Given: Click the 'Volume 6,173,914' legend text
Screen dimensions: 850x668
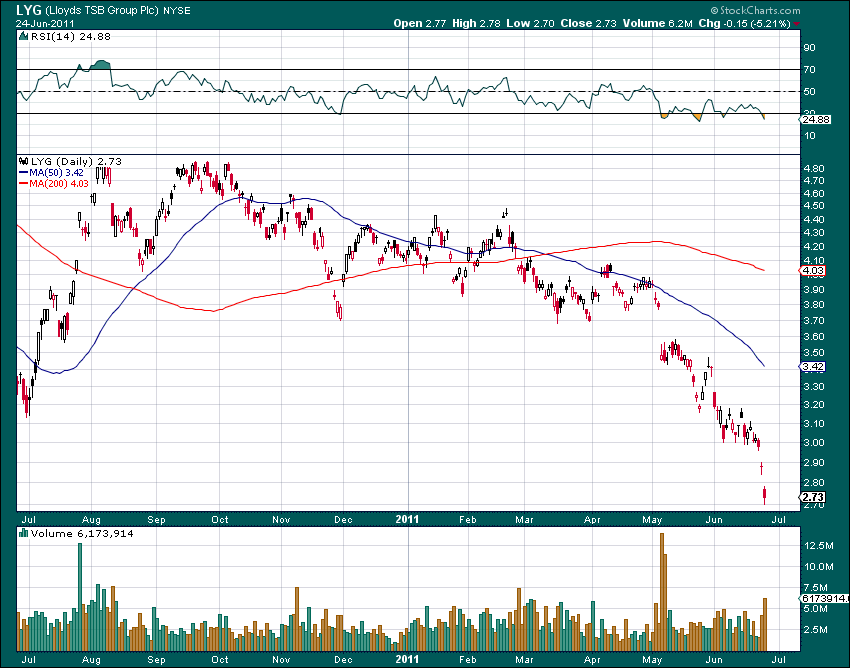Looking at the screenshot, I should point(82,534).
